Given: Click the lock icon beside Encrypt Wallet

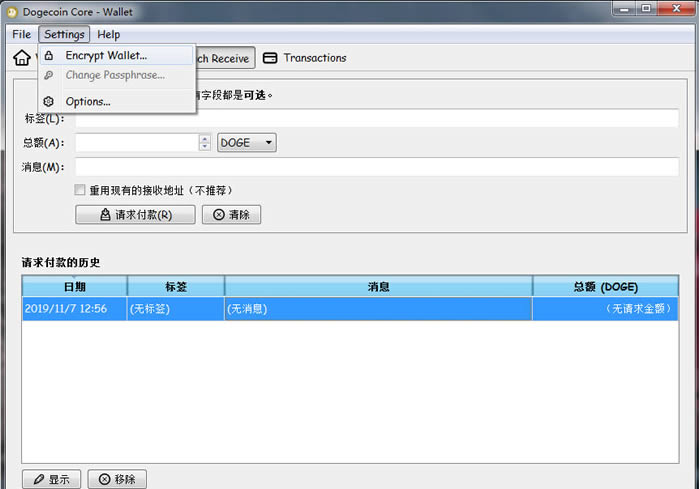Looking at the screenshot, I should [48, 56].
